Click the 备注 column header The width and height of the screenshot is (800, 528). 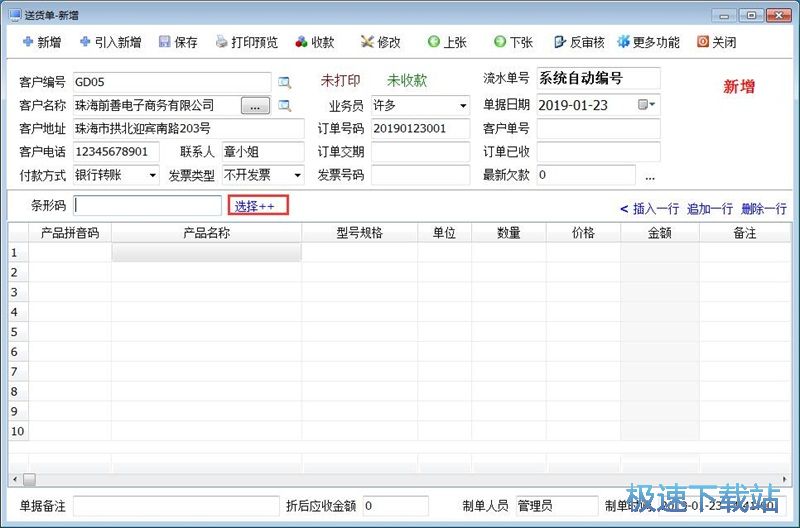pyautogui.click(x=745, y=233)
